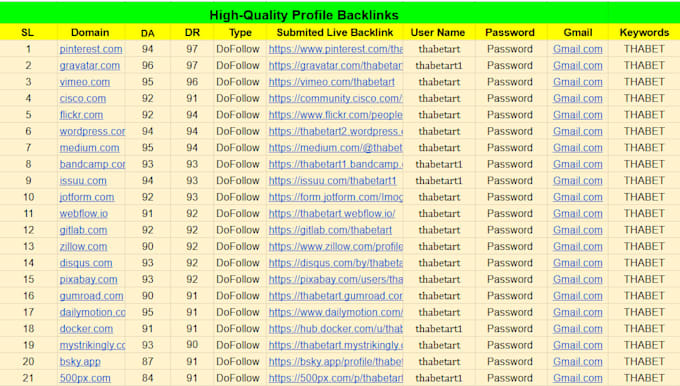Select the DR column header
Image resolution: width=680 pixels, height=386 pixels.
(x=192, y=33)
